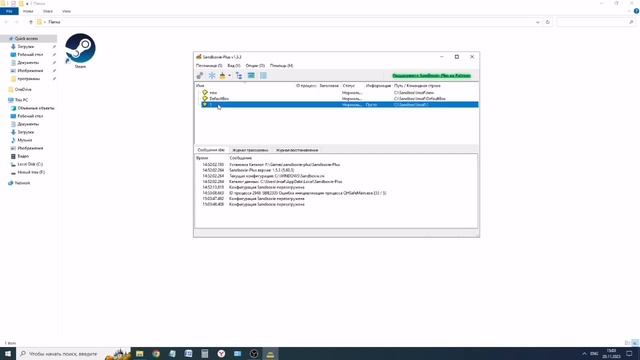Open Загрузки under Quick access

pos(26,47)
